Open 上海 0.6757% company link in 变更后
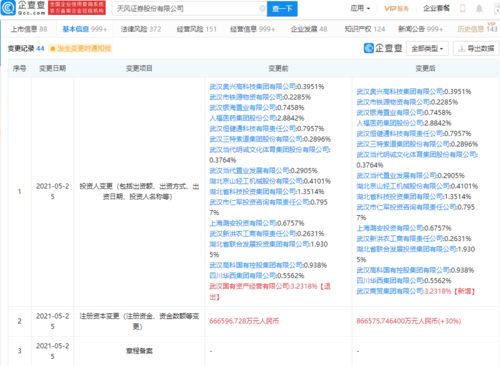The image size is (500, 366). tap(390, 228)
